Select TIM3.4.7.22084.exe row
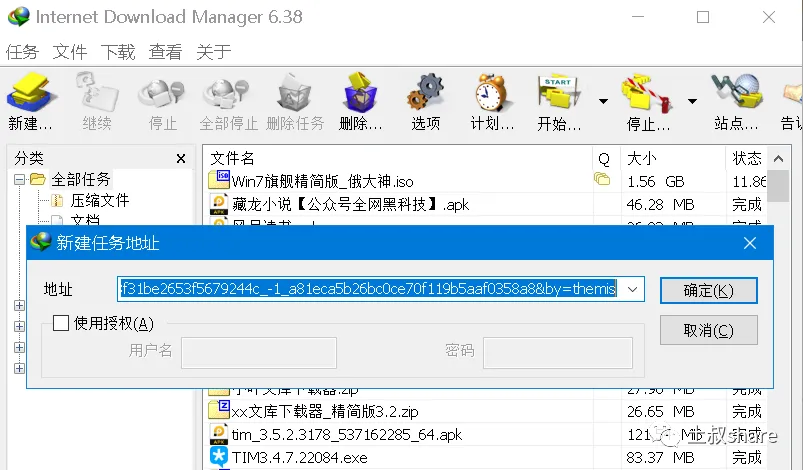 (x=487, y=457)
